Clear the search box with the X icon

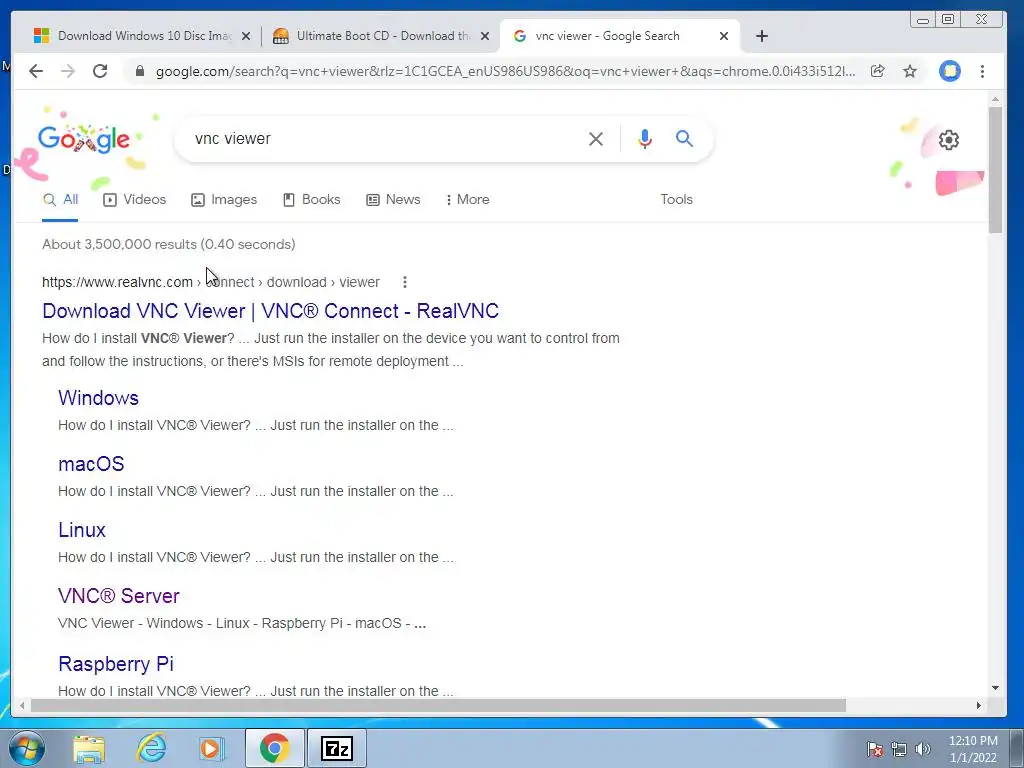tap(596, 138)
